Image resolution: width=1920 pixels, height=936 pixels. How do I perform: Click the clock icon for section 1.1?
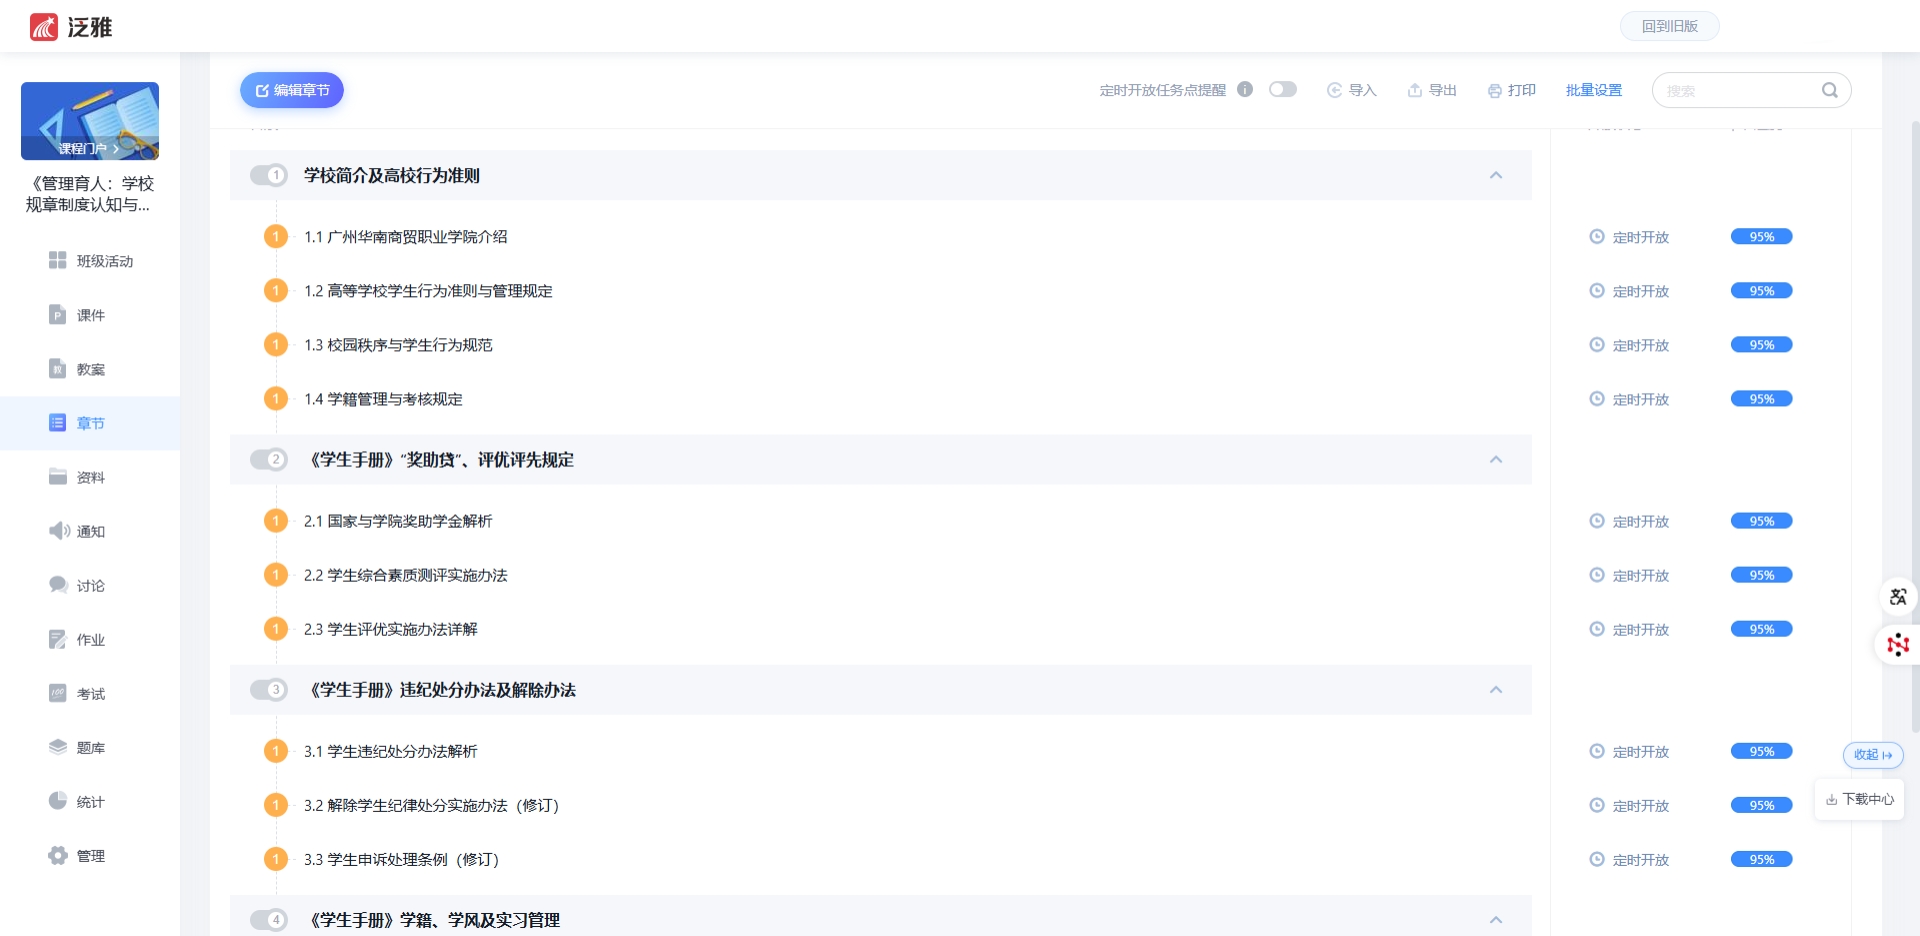(1597, 237)
